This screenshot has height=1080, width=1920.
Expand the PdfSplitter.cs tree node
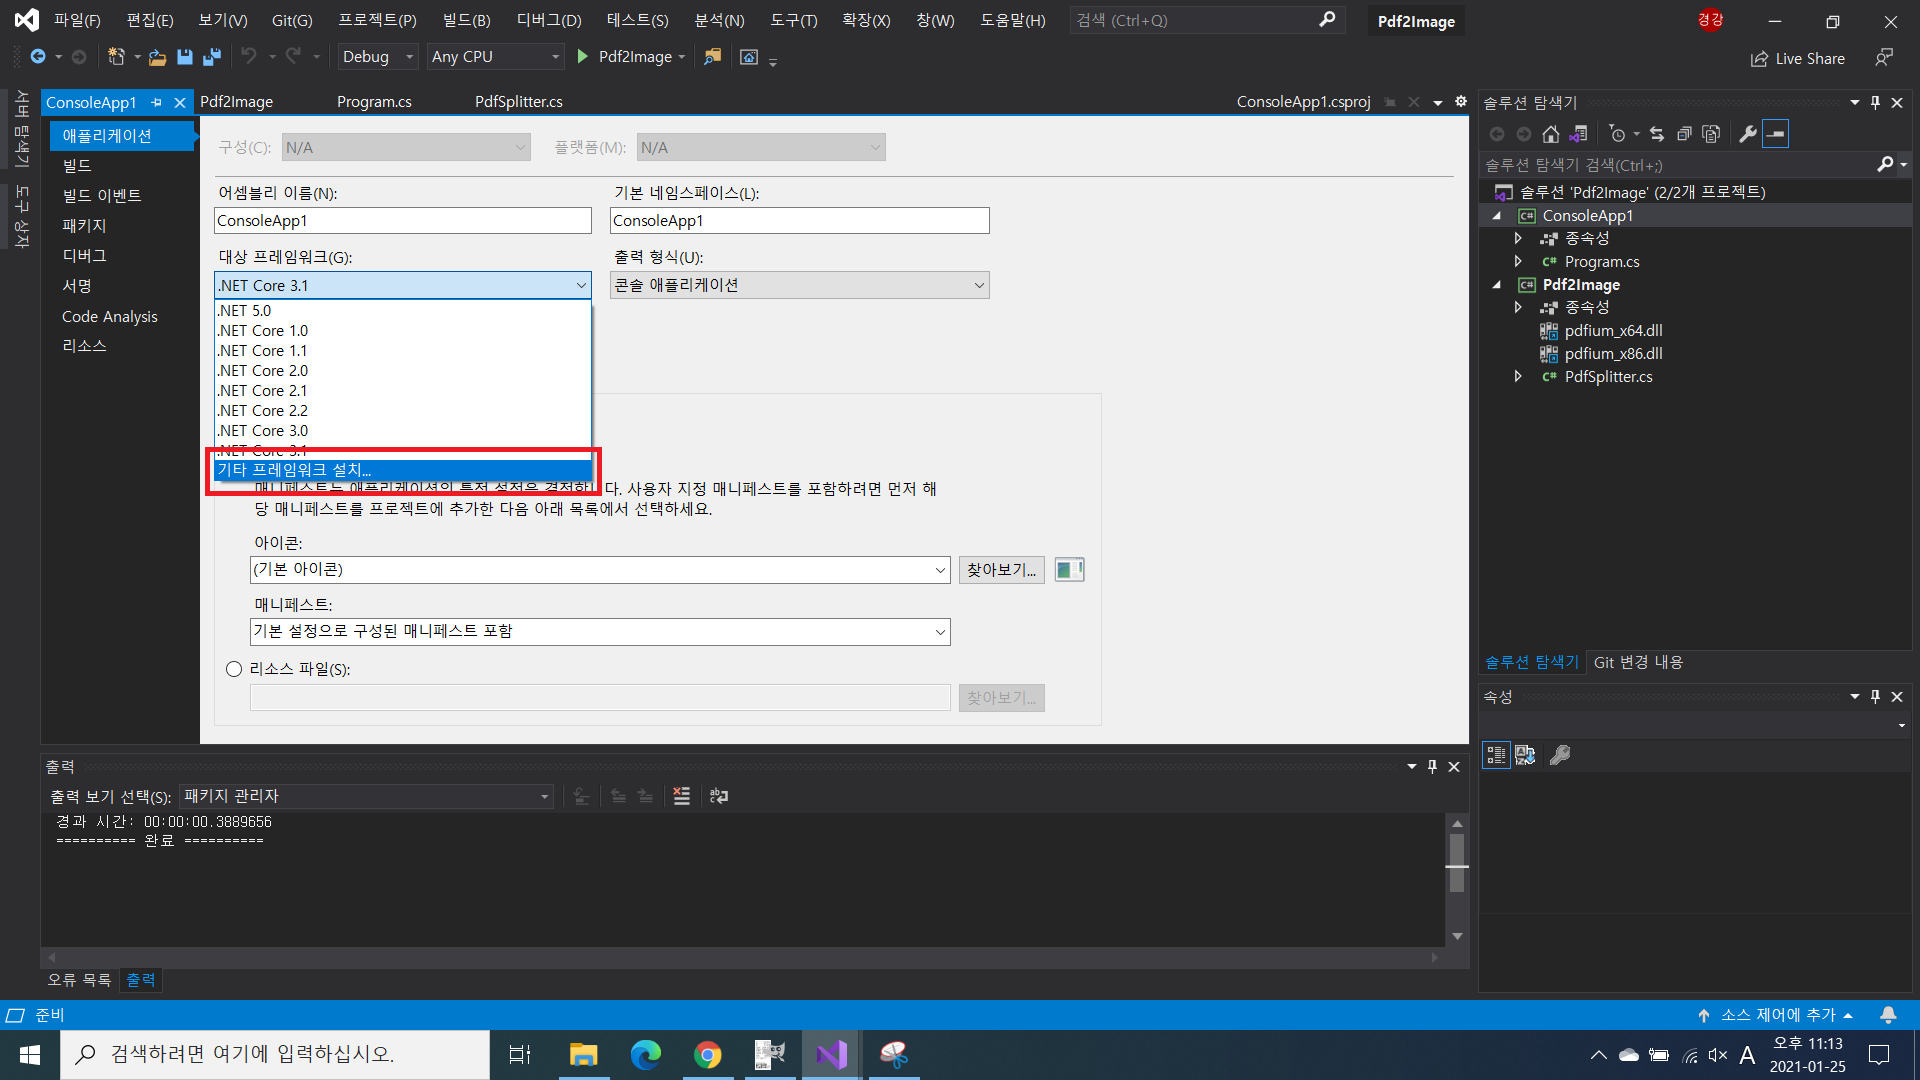[1518, 377]
